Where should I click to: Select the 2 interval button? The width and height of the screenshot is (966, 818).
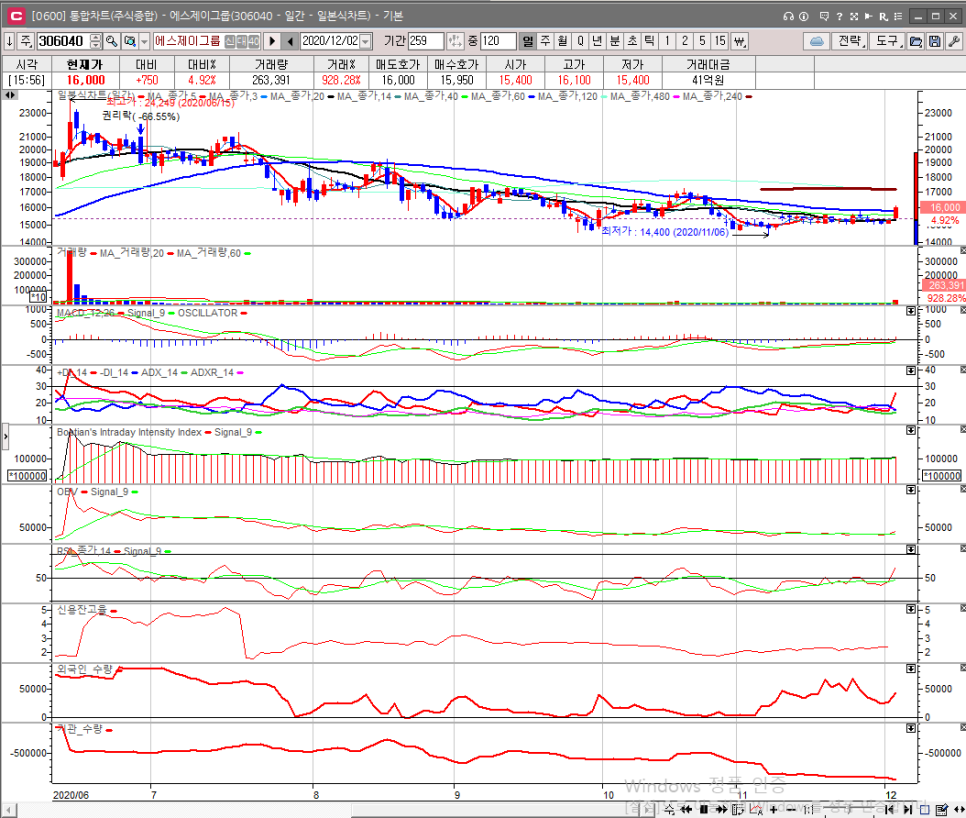[684, 41]
